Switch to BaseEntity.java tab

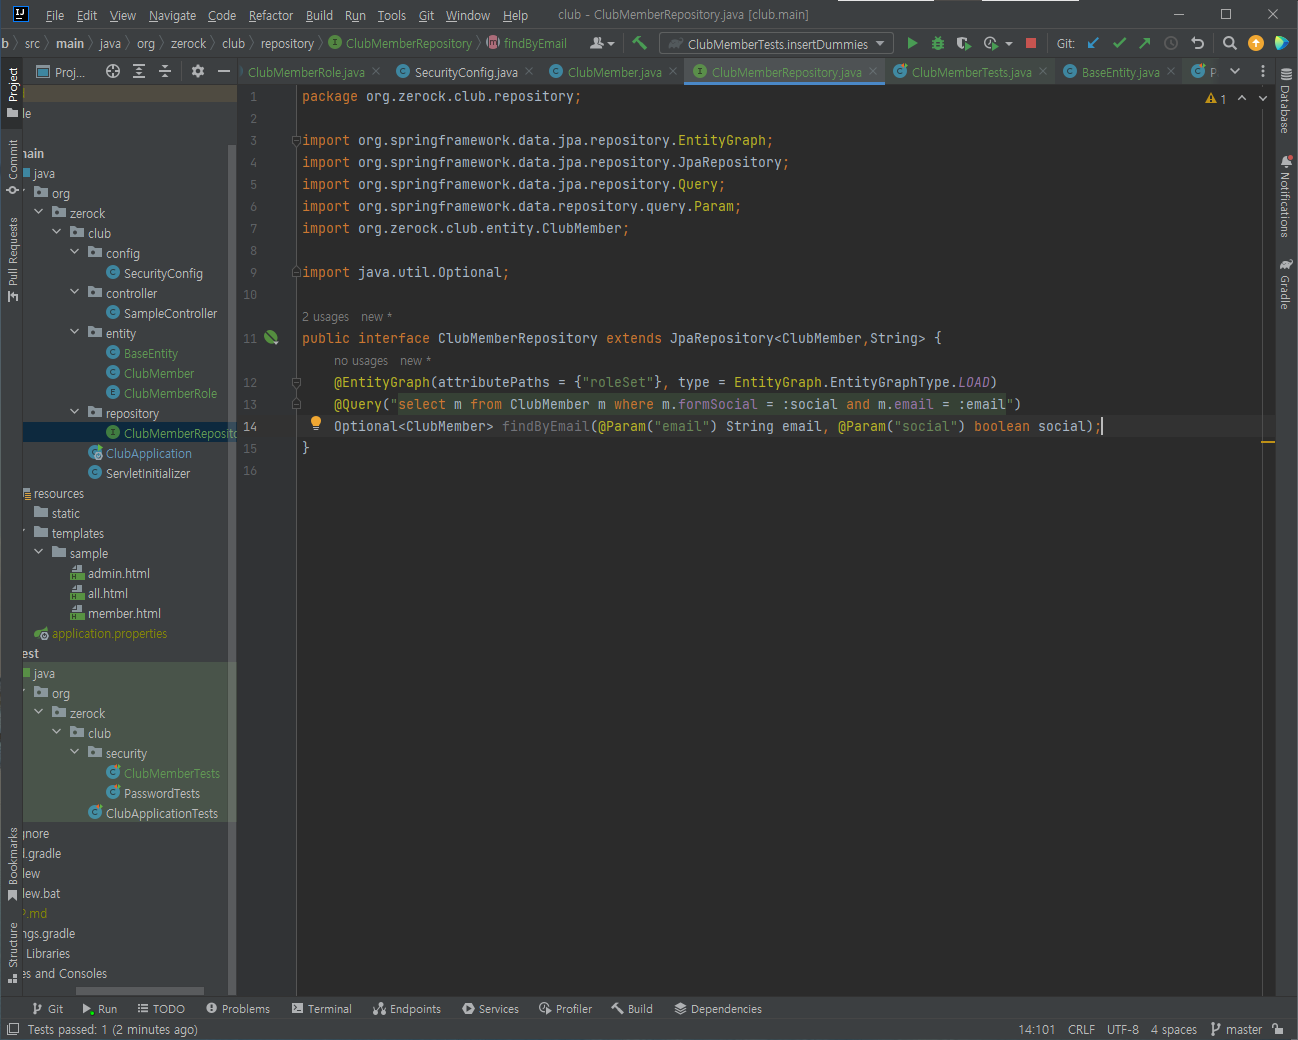[1120, 72]
